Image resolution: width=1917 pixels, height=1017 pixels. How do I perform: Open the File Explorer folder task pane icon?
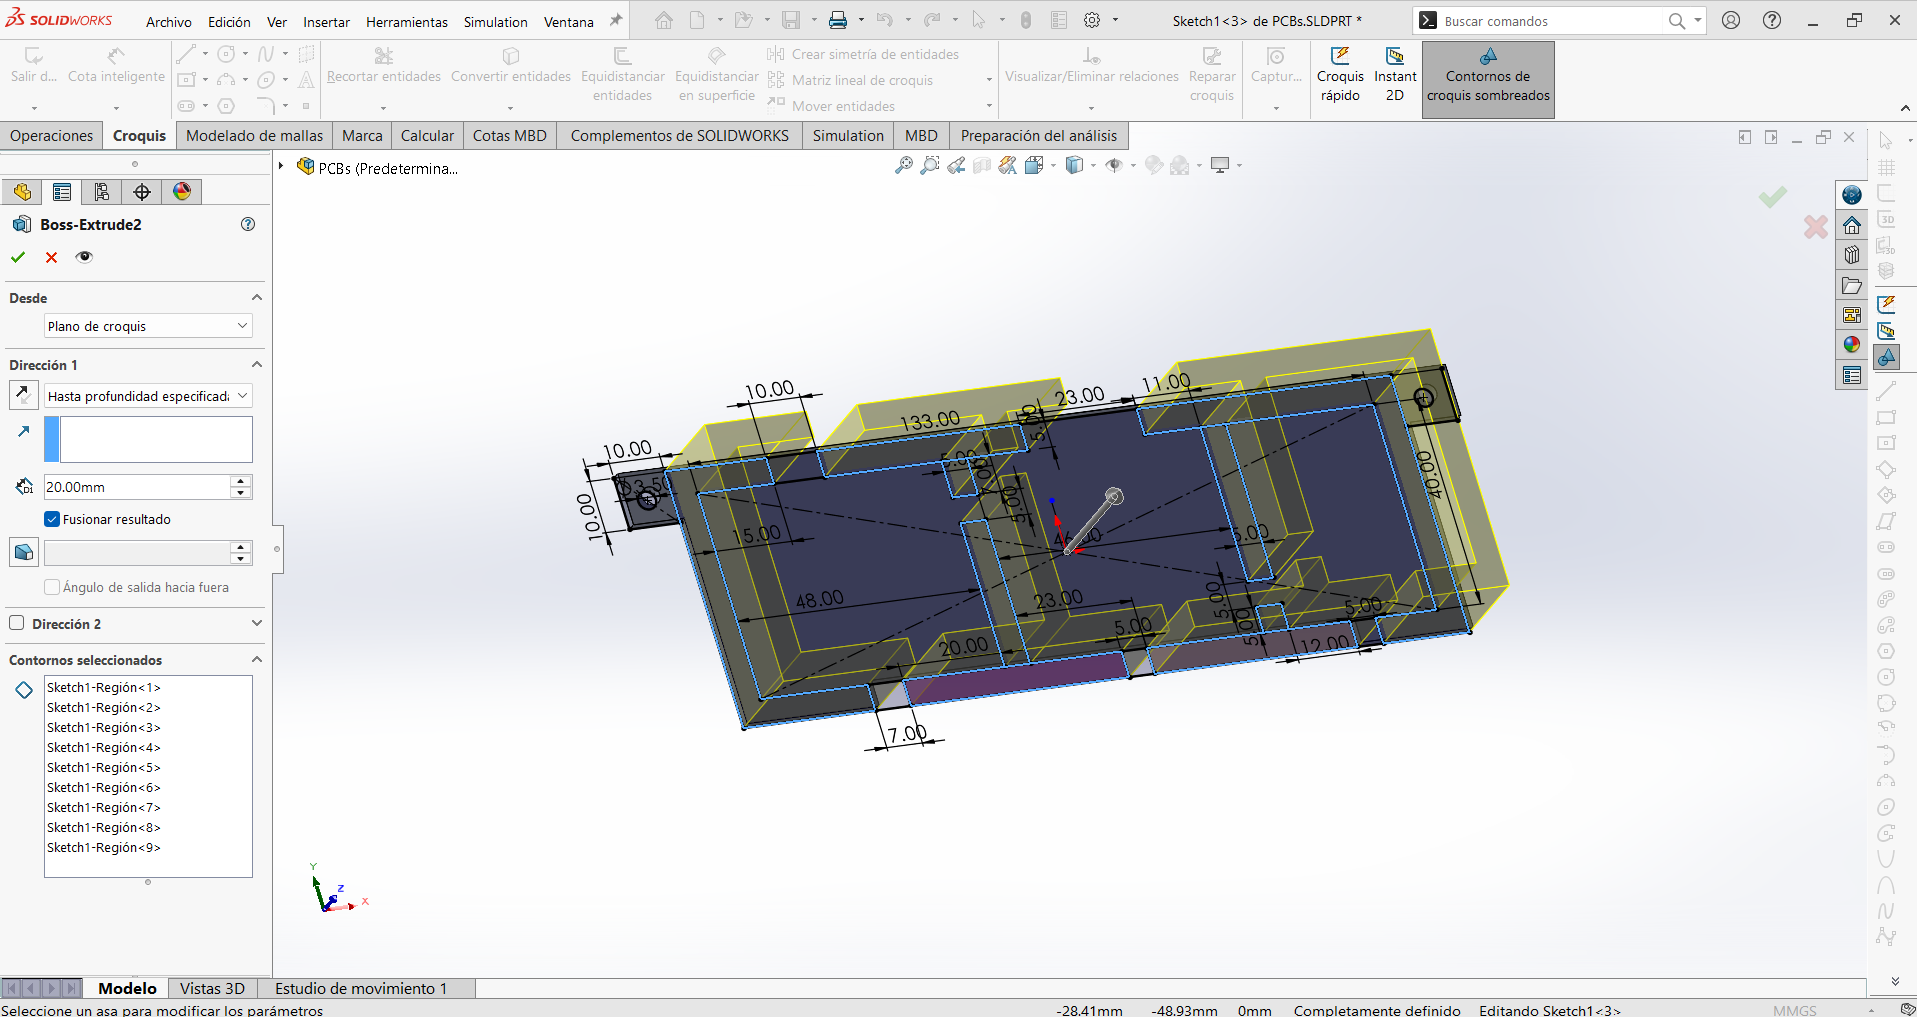click(x=1852, y=285)
